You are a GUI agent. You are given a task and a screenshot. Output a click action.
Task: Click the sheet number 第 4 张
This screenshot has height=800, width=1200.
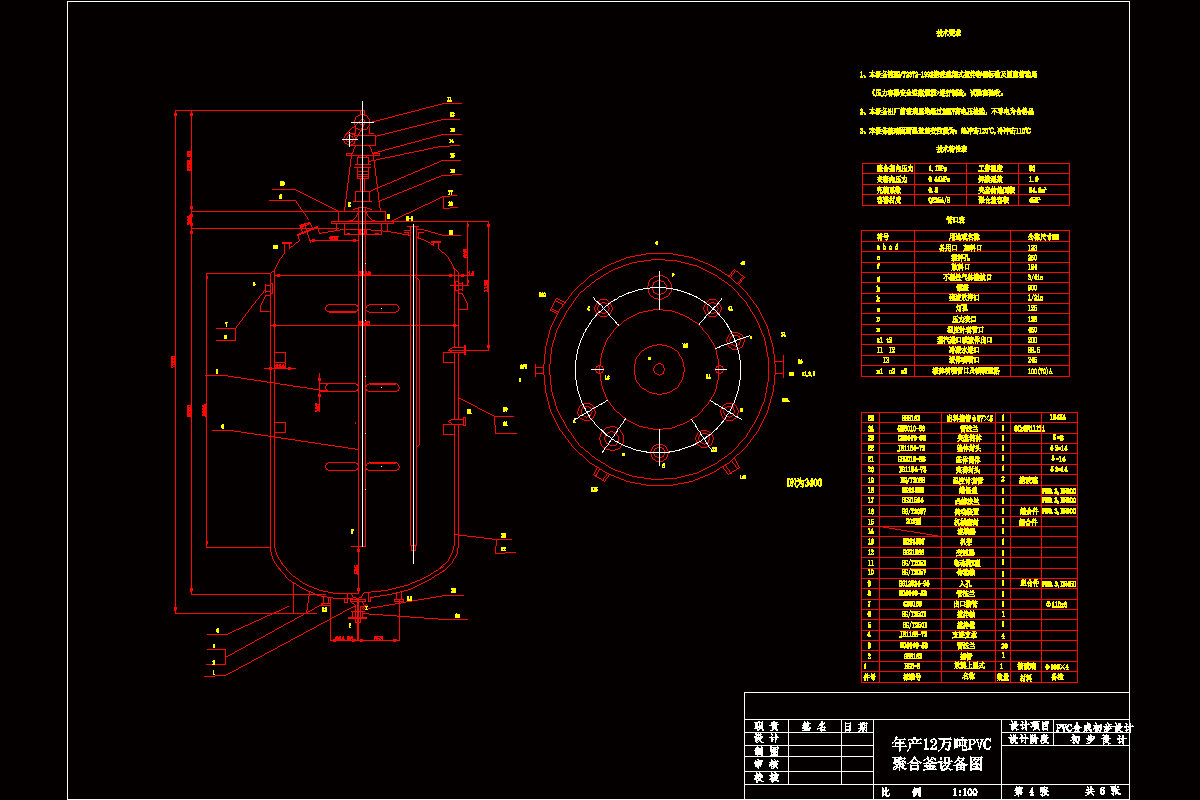click(1031, 791)
